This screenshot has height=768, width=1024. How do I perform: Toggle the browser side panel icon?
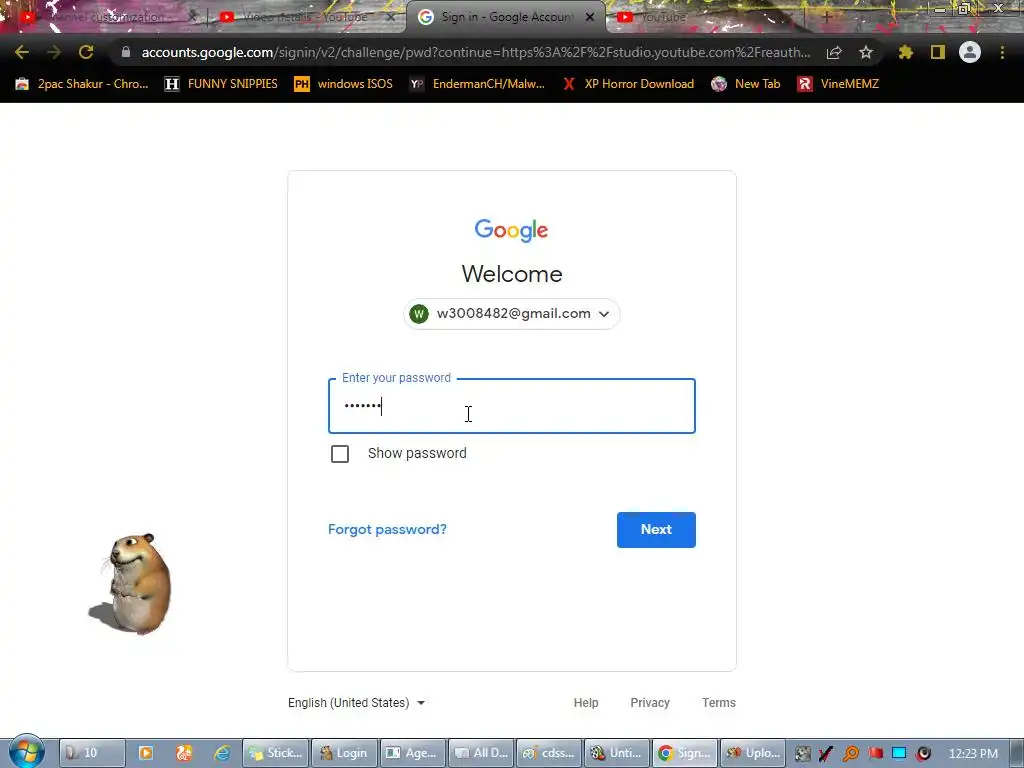point(938,52)
